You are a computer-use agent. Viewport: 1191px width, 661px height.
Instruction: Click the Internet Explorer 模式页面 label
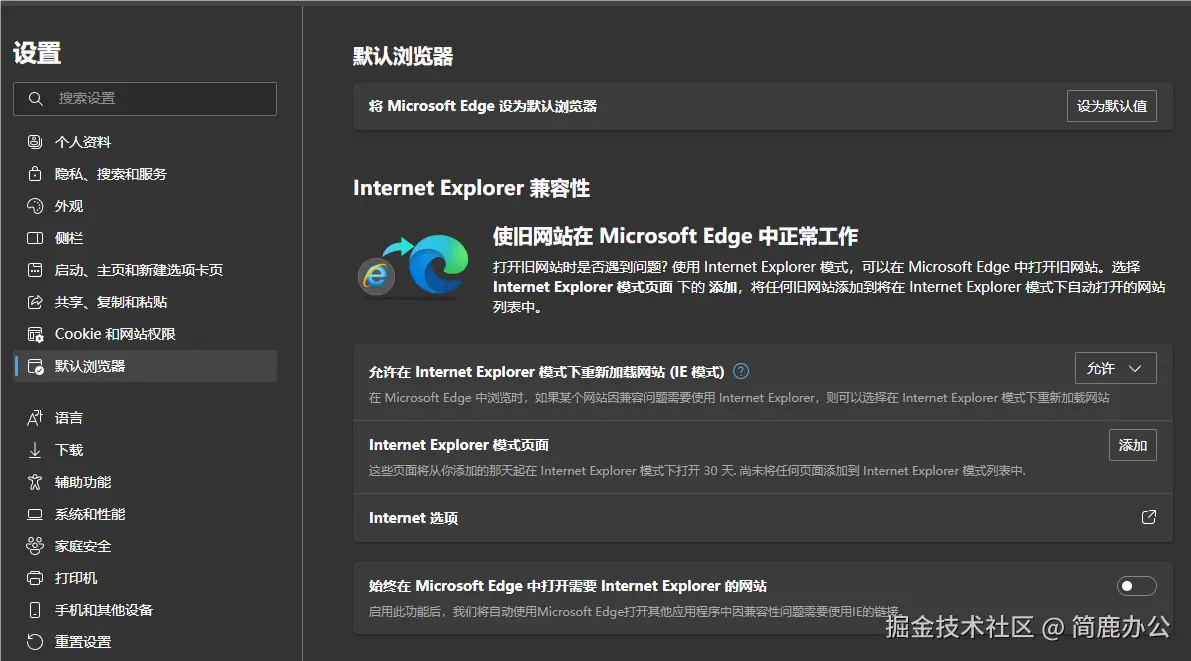[x=459, y=445]
